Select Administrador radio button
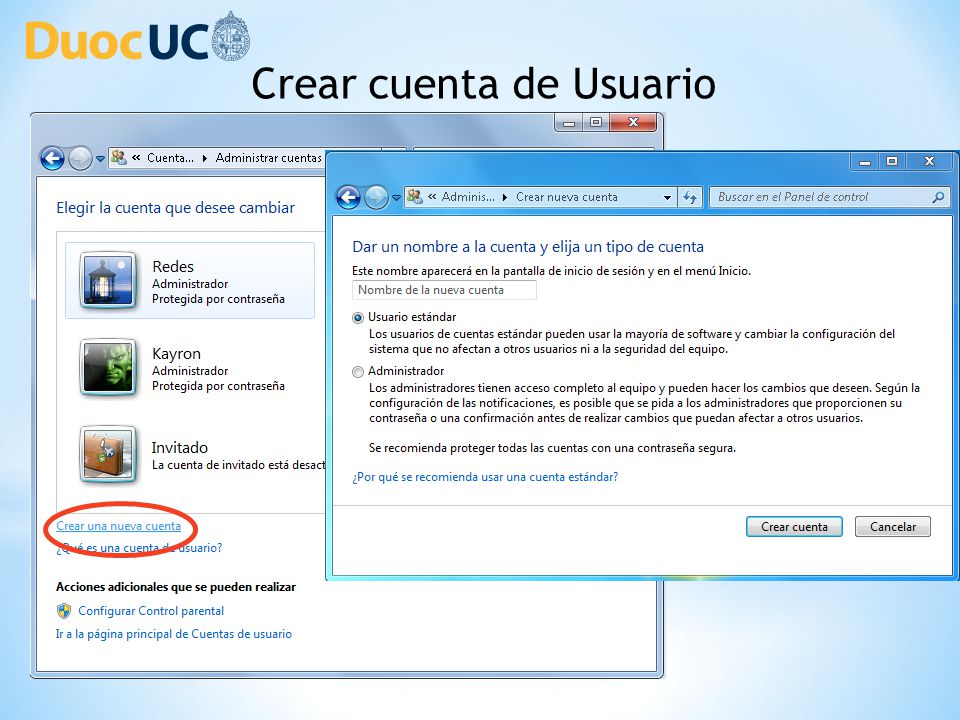 click(x=358, y=372)
